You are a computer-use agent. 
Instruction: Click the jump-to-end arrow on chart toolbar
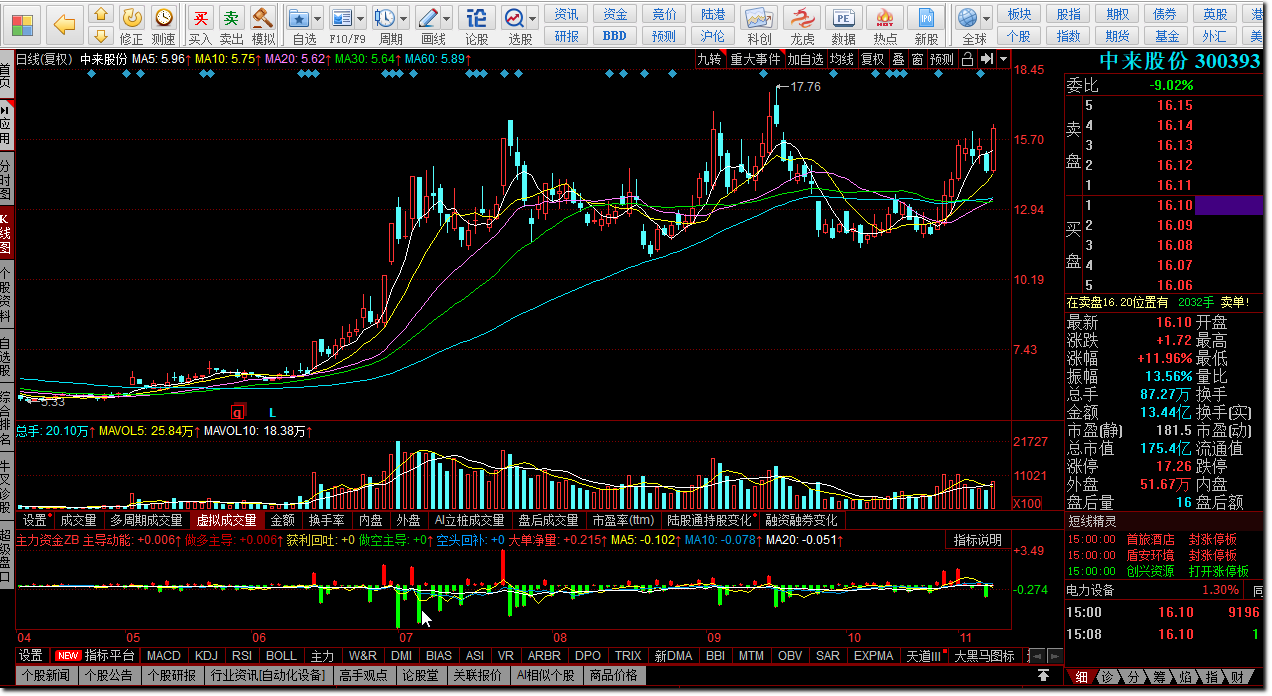click(x=986, y=60)
